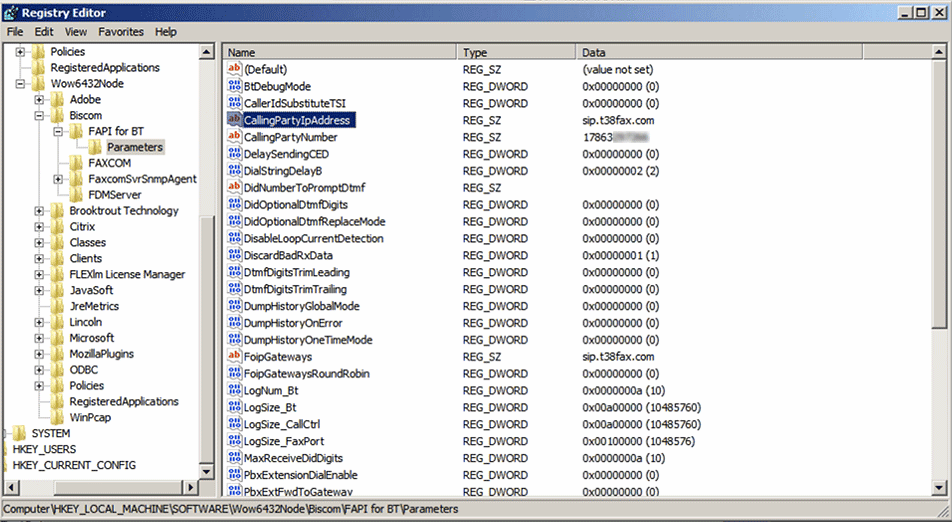Expand the FaxcomSvrSnmpAgent node
The height and width of the screenshot is (522, 952).
[58, 179]
